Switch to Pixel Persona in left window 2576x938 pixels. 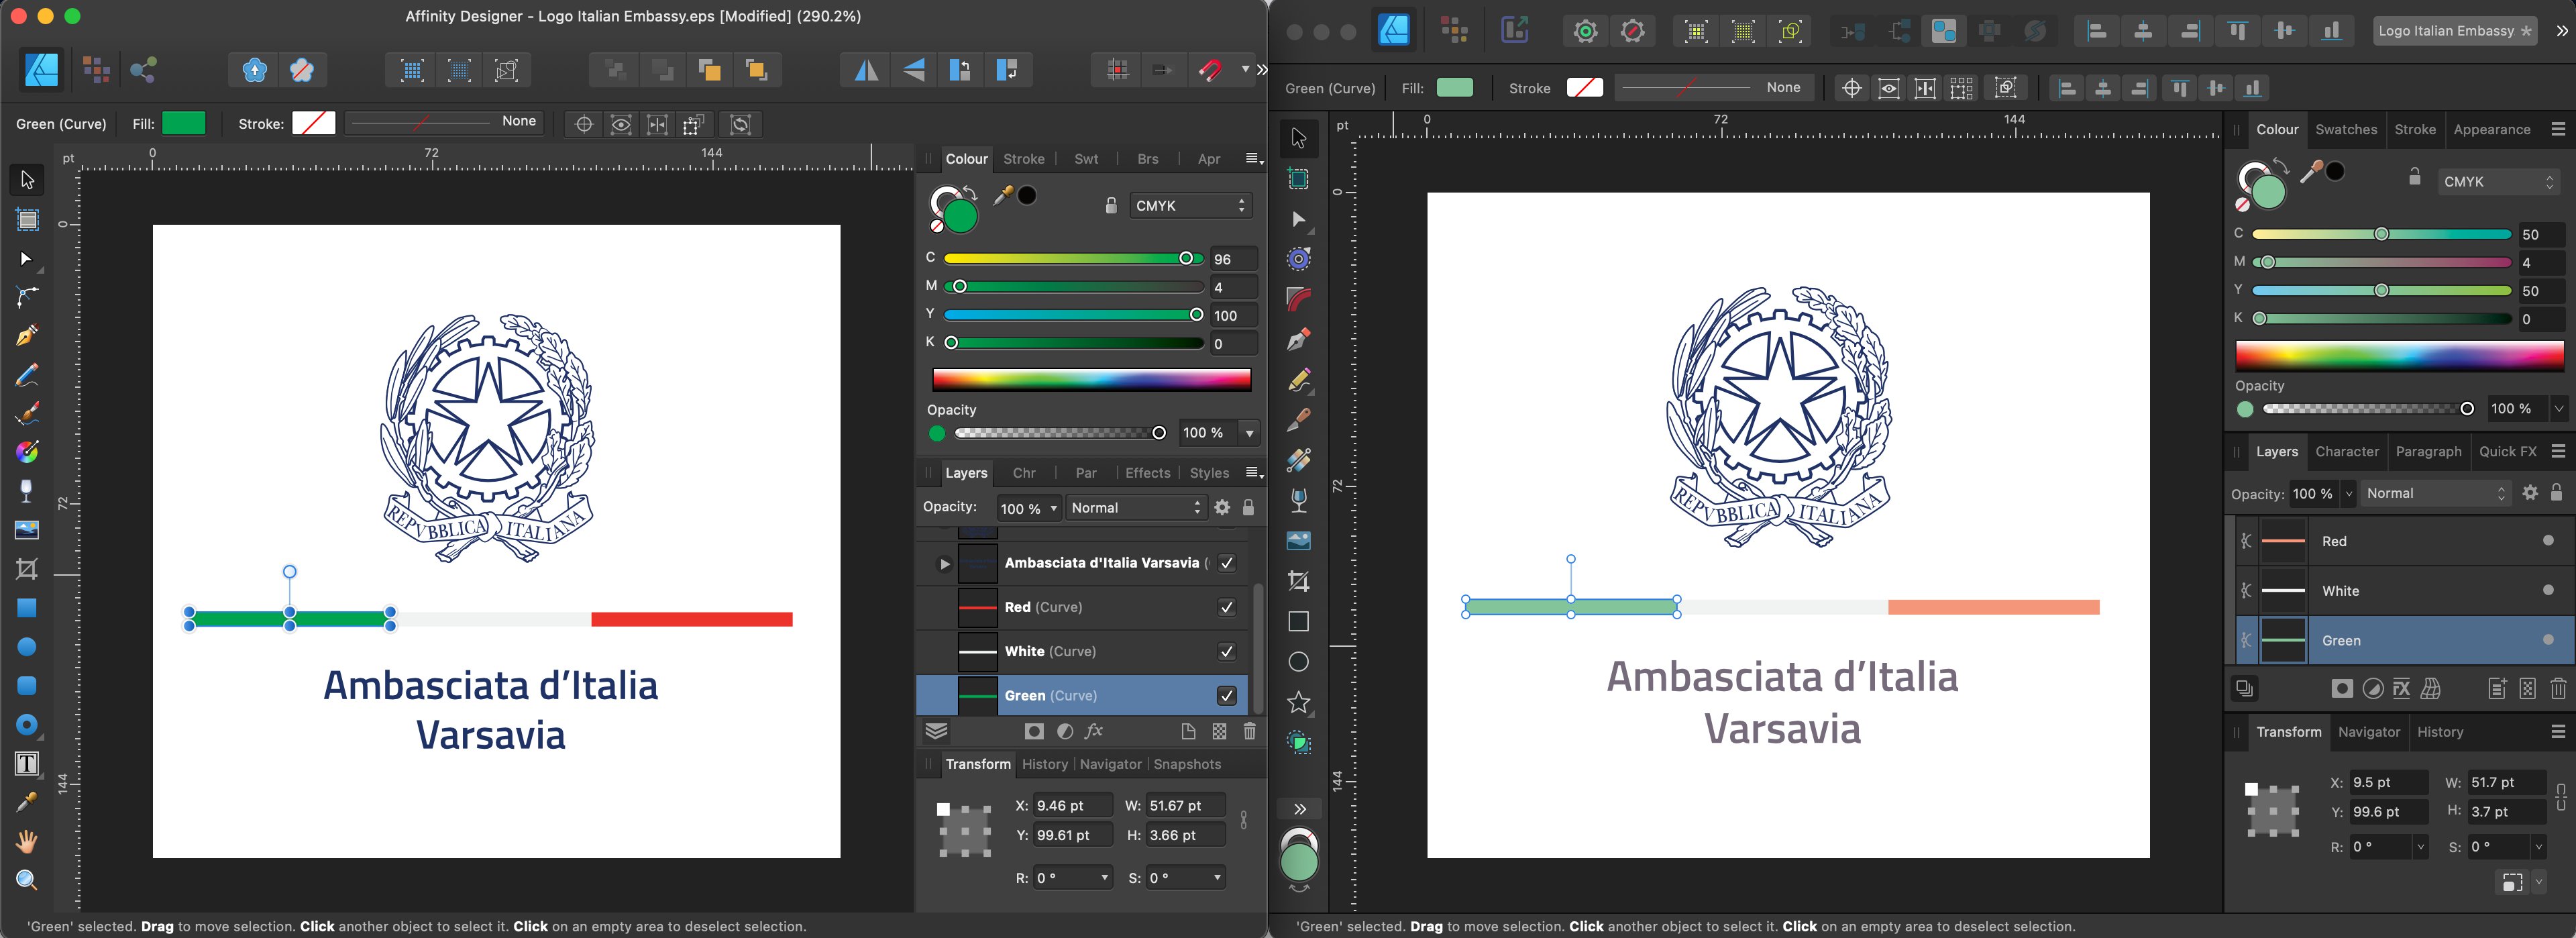pos(96,70)
